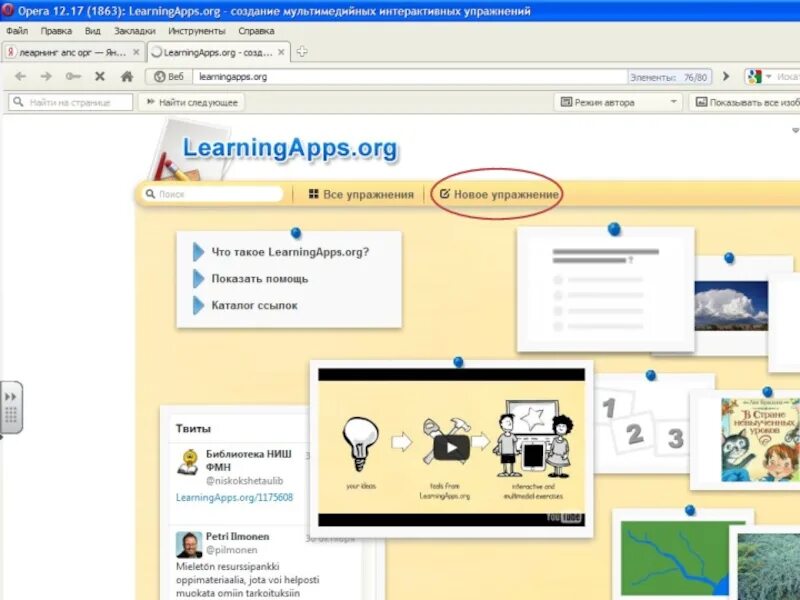The width and height of the screenshot is (800, 600).
Task: Go to the home page icon
Action: (x=127, y=77)
